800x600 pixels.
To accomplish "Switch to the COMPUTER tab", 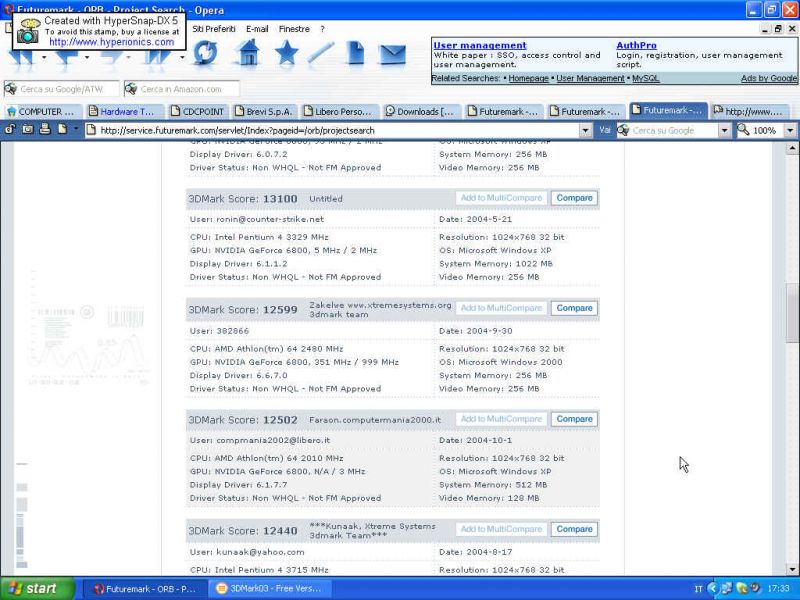I will (43, 111).
